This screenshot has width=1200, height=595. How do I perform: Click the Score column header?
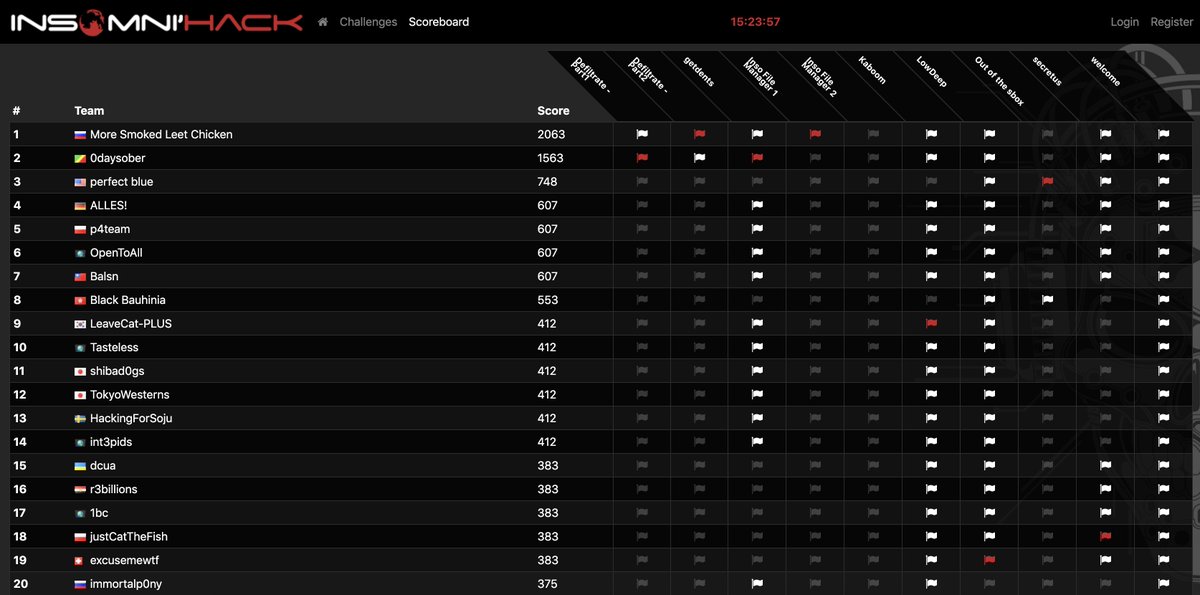[x=553, y=111]
